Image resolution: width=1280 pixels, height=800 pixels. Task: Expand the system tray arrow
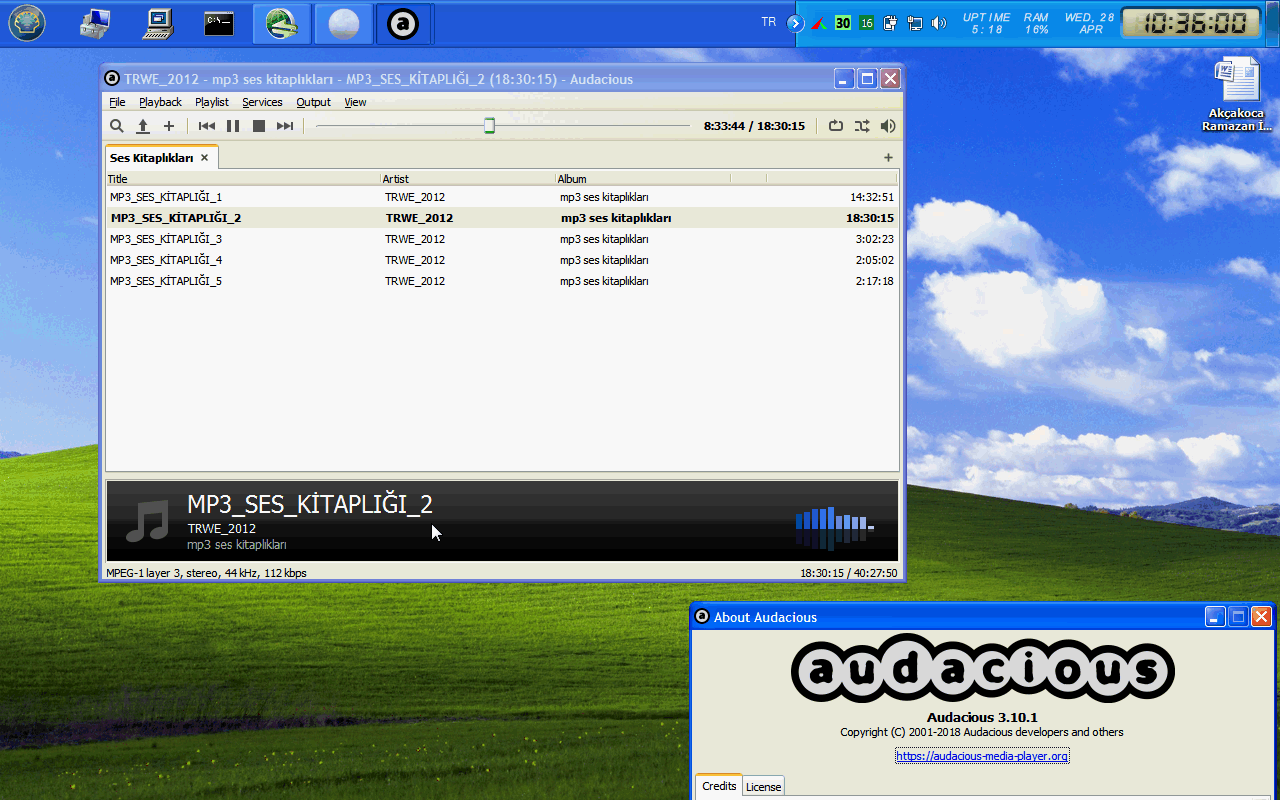[796, 23]
